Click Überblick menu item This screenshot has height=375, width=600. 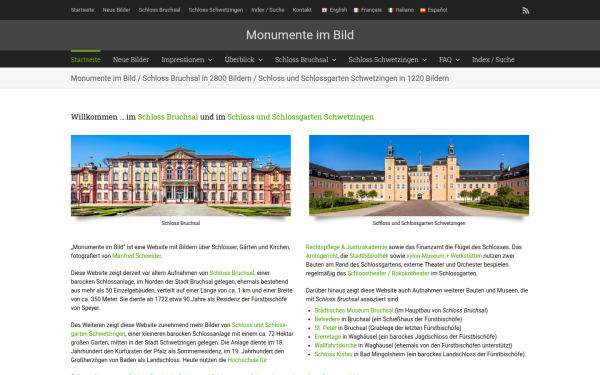click(240, 59)
